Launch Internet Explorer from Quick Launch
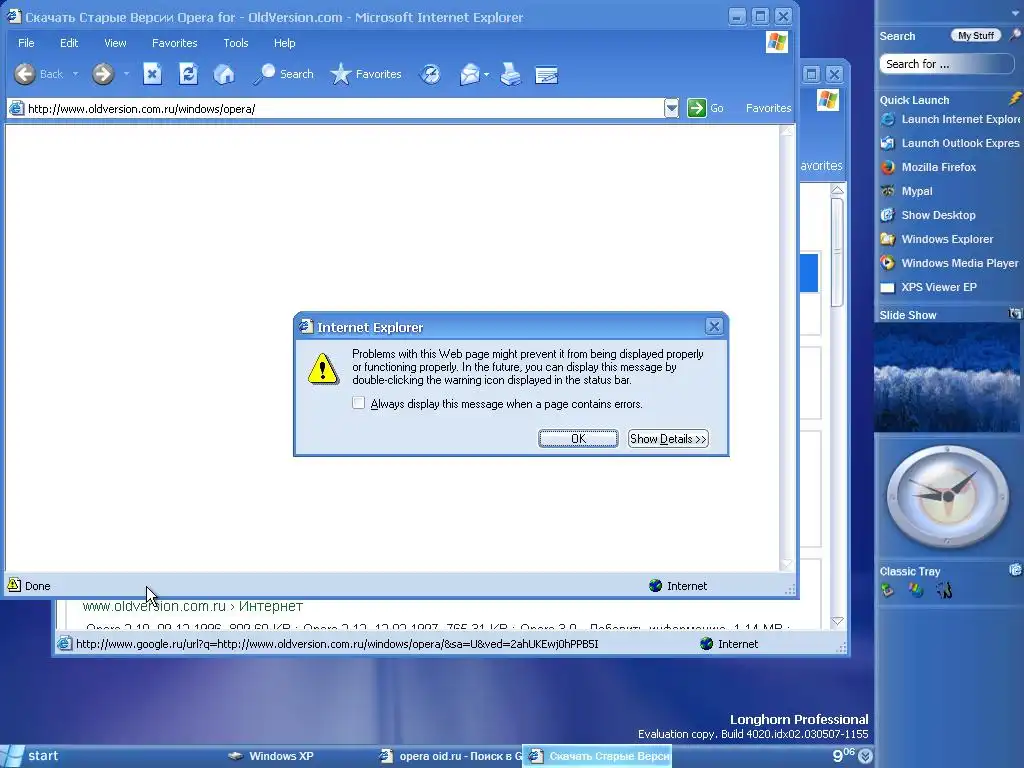The width and height of the screenshot is (1024, 768). point(950,119)
